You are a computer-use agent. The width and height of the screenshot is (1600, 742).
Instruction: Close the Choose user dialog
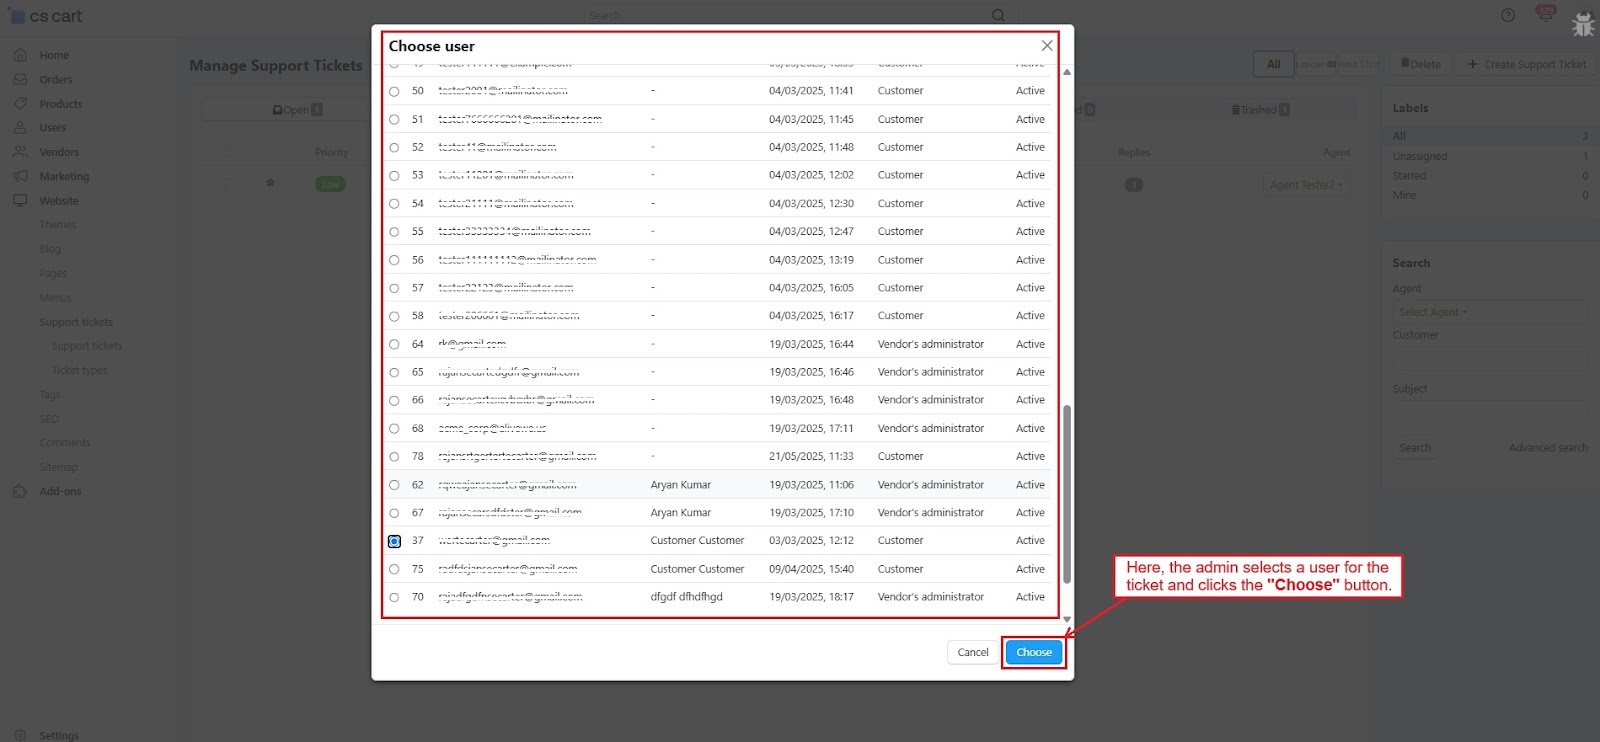coord(1046,46)
